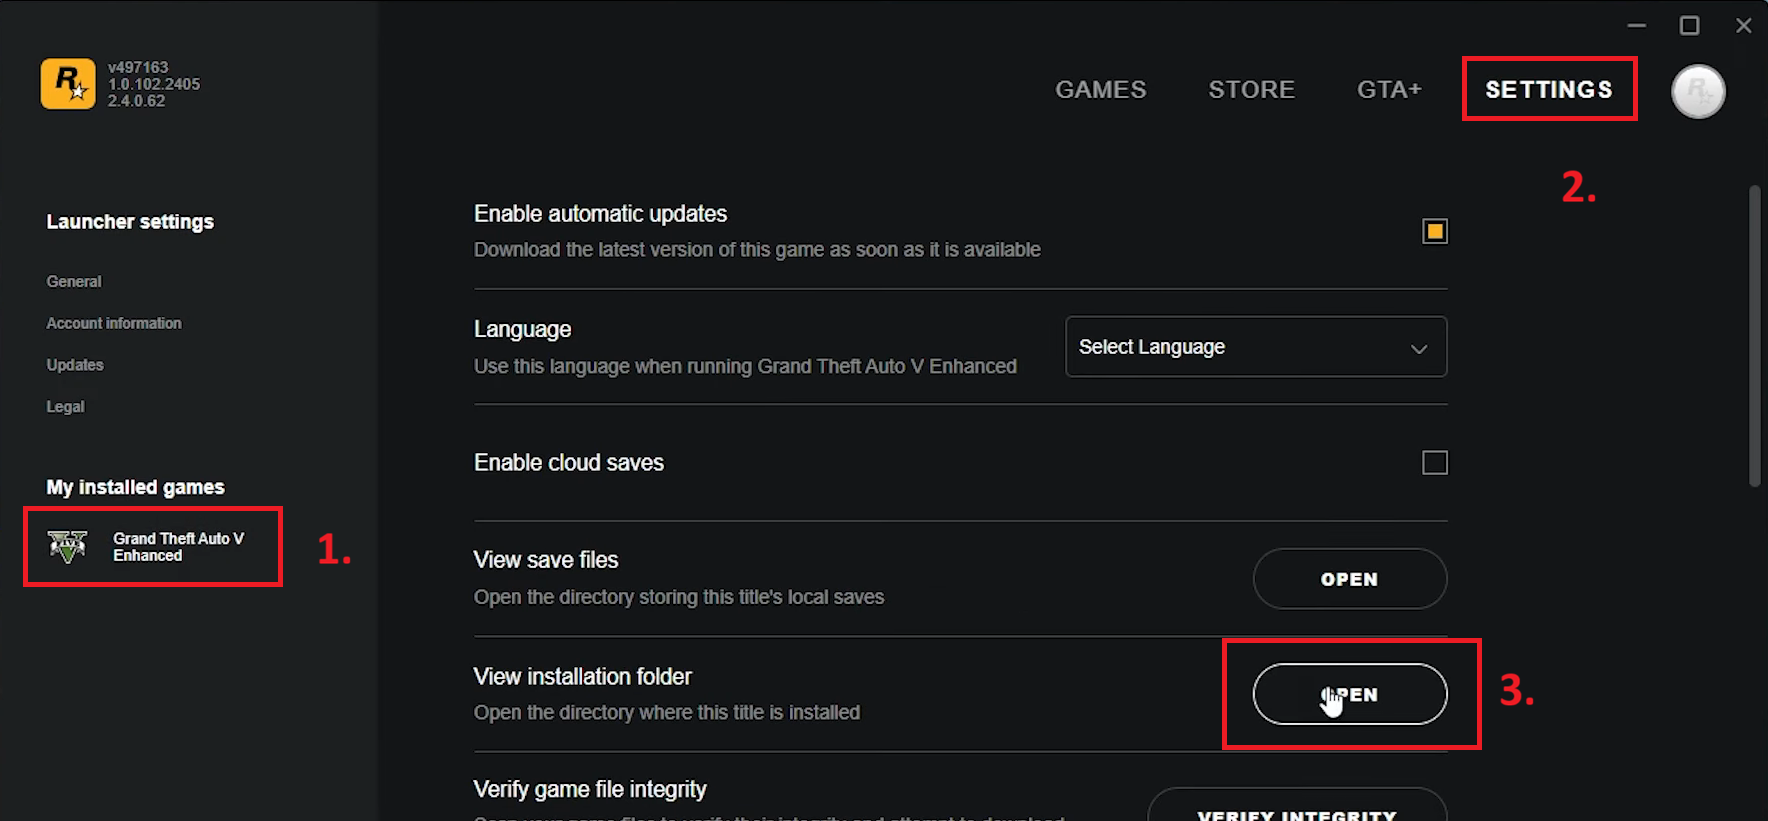Open General launcher settings
The width and height of the screenshot is (1768, 821).
tap(74, 282)
